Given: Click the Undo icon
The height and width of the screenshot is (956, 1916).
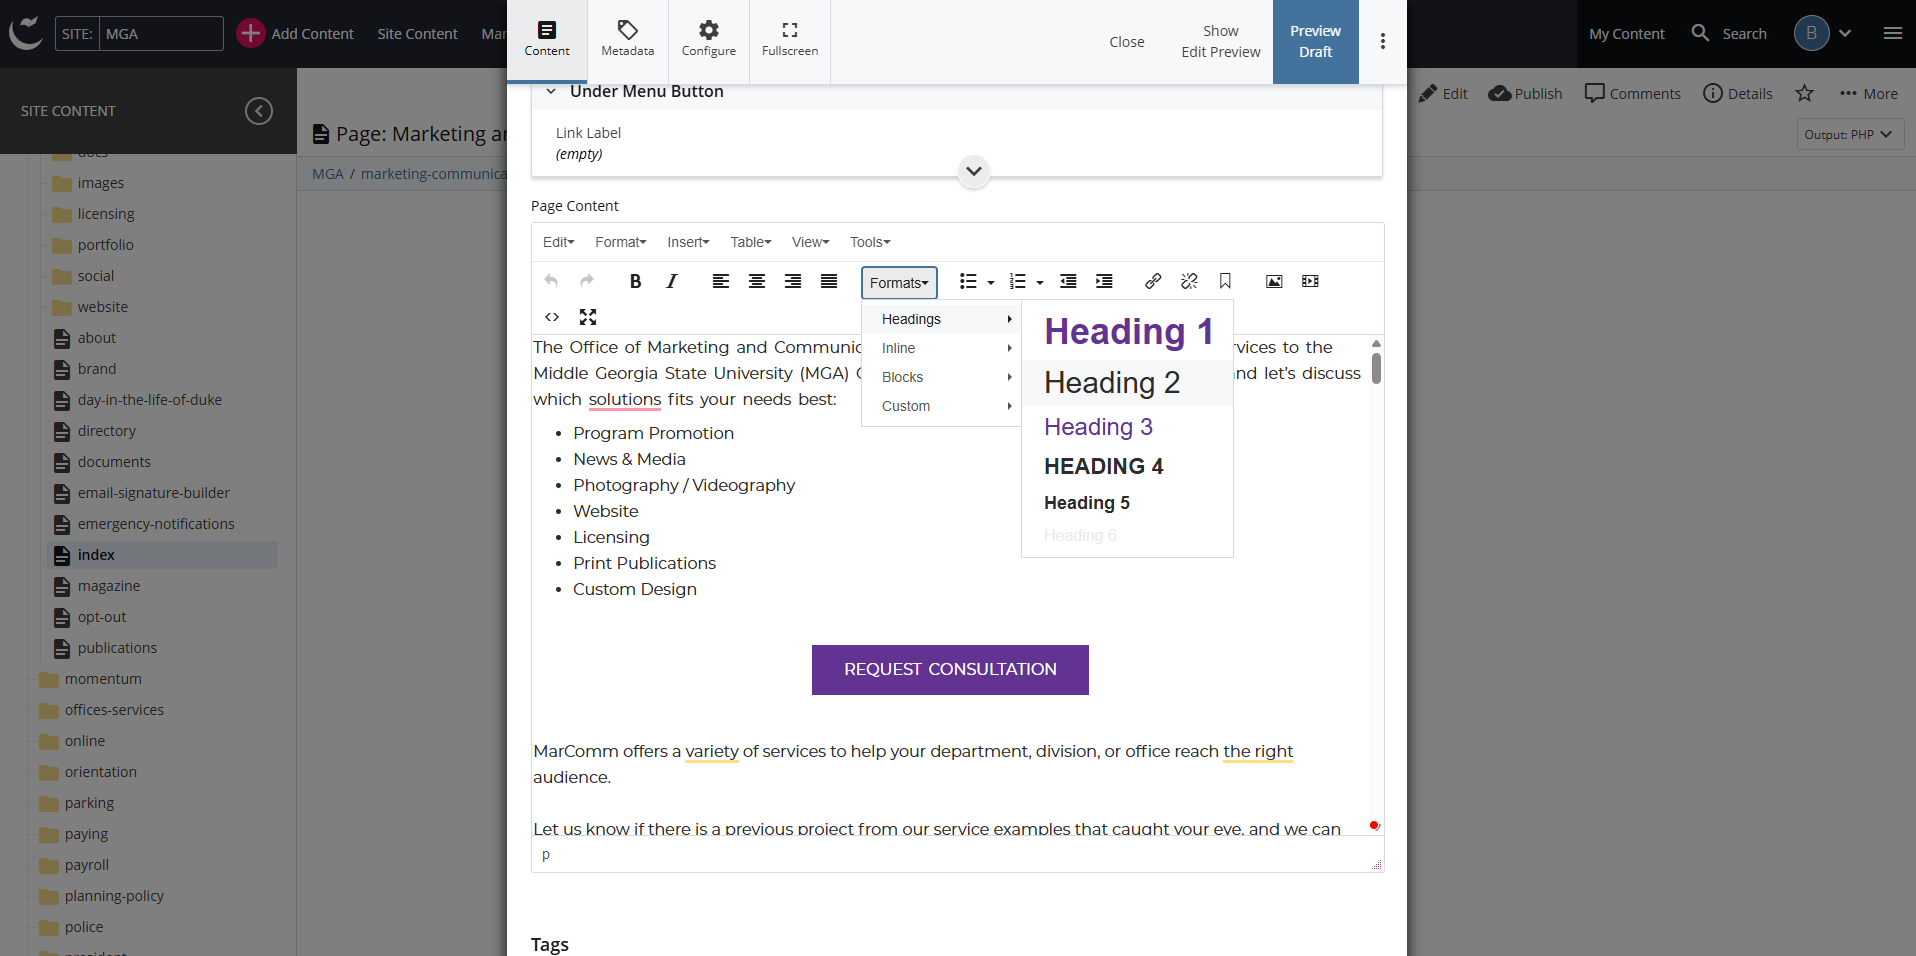Looking at the screenshot, I should coord(551,281).
